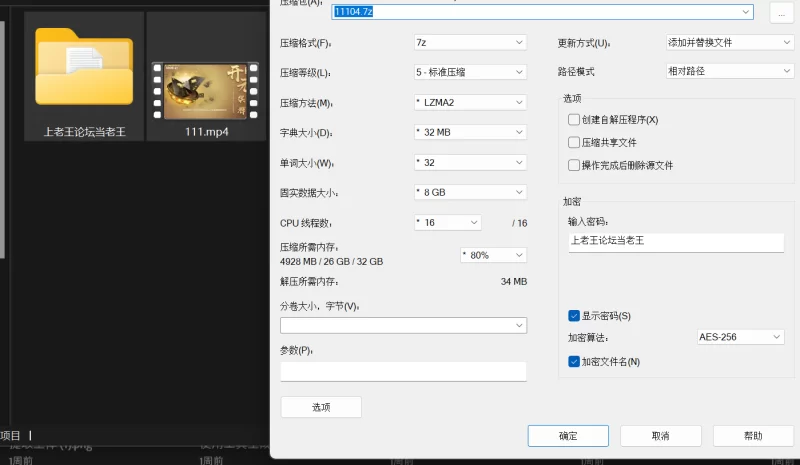Confirm with the 确定 button
The height and width of the screenshot is (465, 800).
568,436
